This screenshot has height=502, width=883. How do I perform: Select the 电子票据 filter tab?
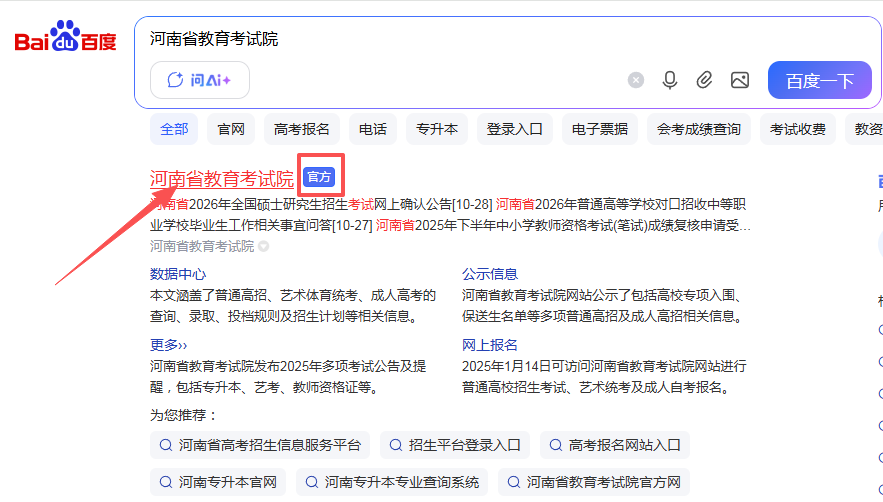click(x=600, y=129)
